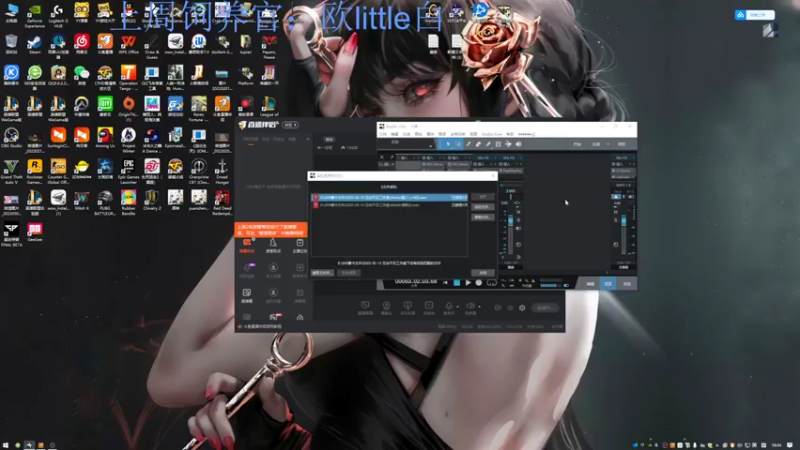Open the WPS Office desktop icon
The height and width of the screenshot is (450, 800).
(129, 44)
